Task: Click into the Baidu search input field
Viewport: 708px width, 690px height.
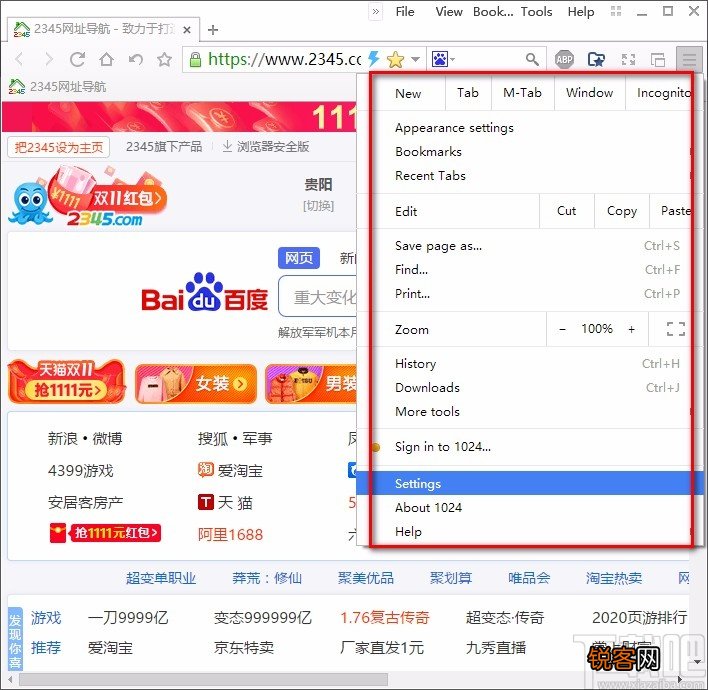Action: pyautogui.click(x=318, y=296)
